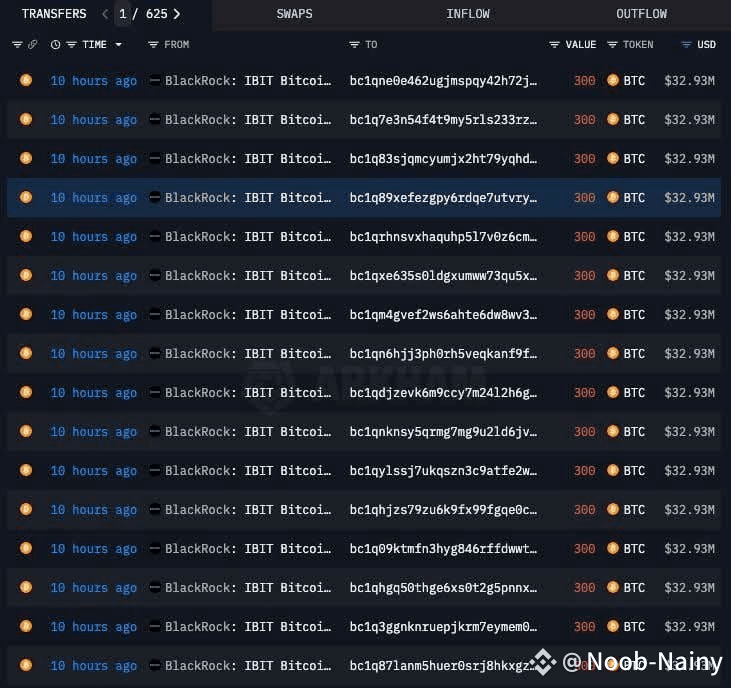731x688 pixels.
Task: Click $32.93M USD value in bc1qm4gvef2 row
Action: [x=690, y=315]
